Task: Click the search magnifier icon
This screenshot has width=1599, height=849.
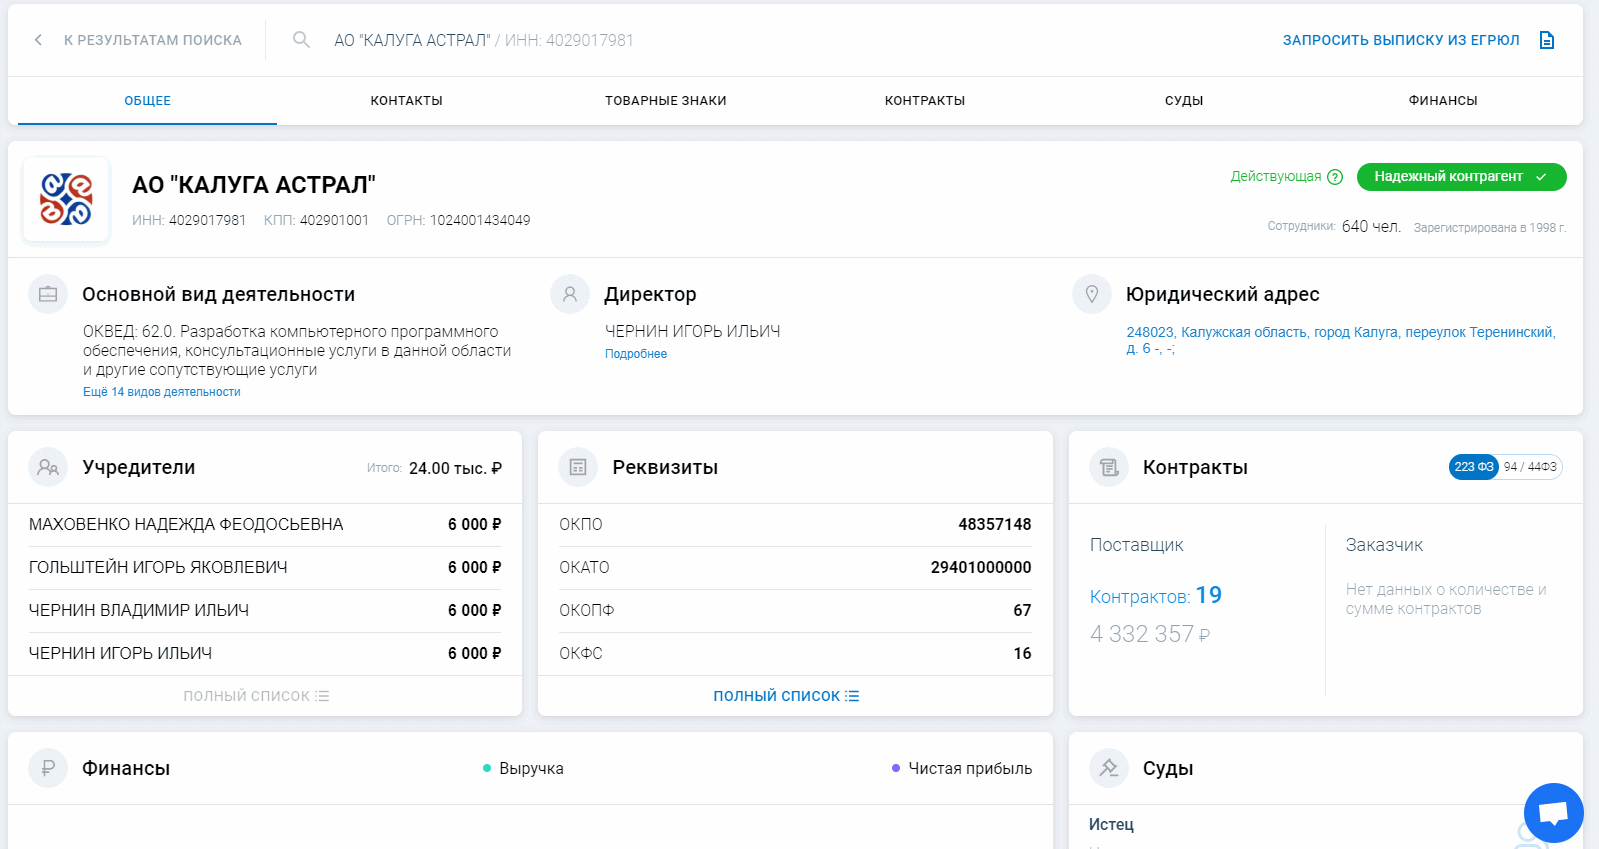Action: click(301, 40)
